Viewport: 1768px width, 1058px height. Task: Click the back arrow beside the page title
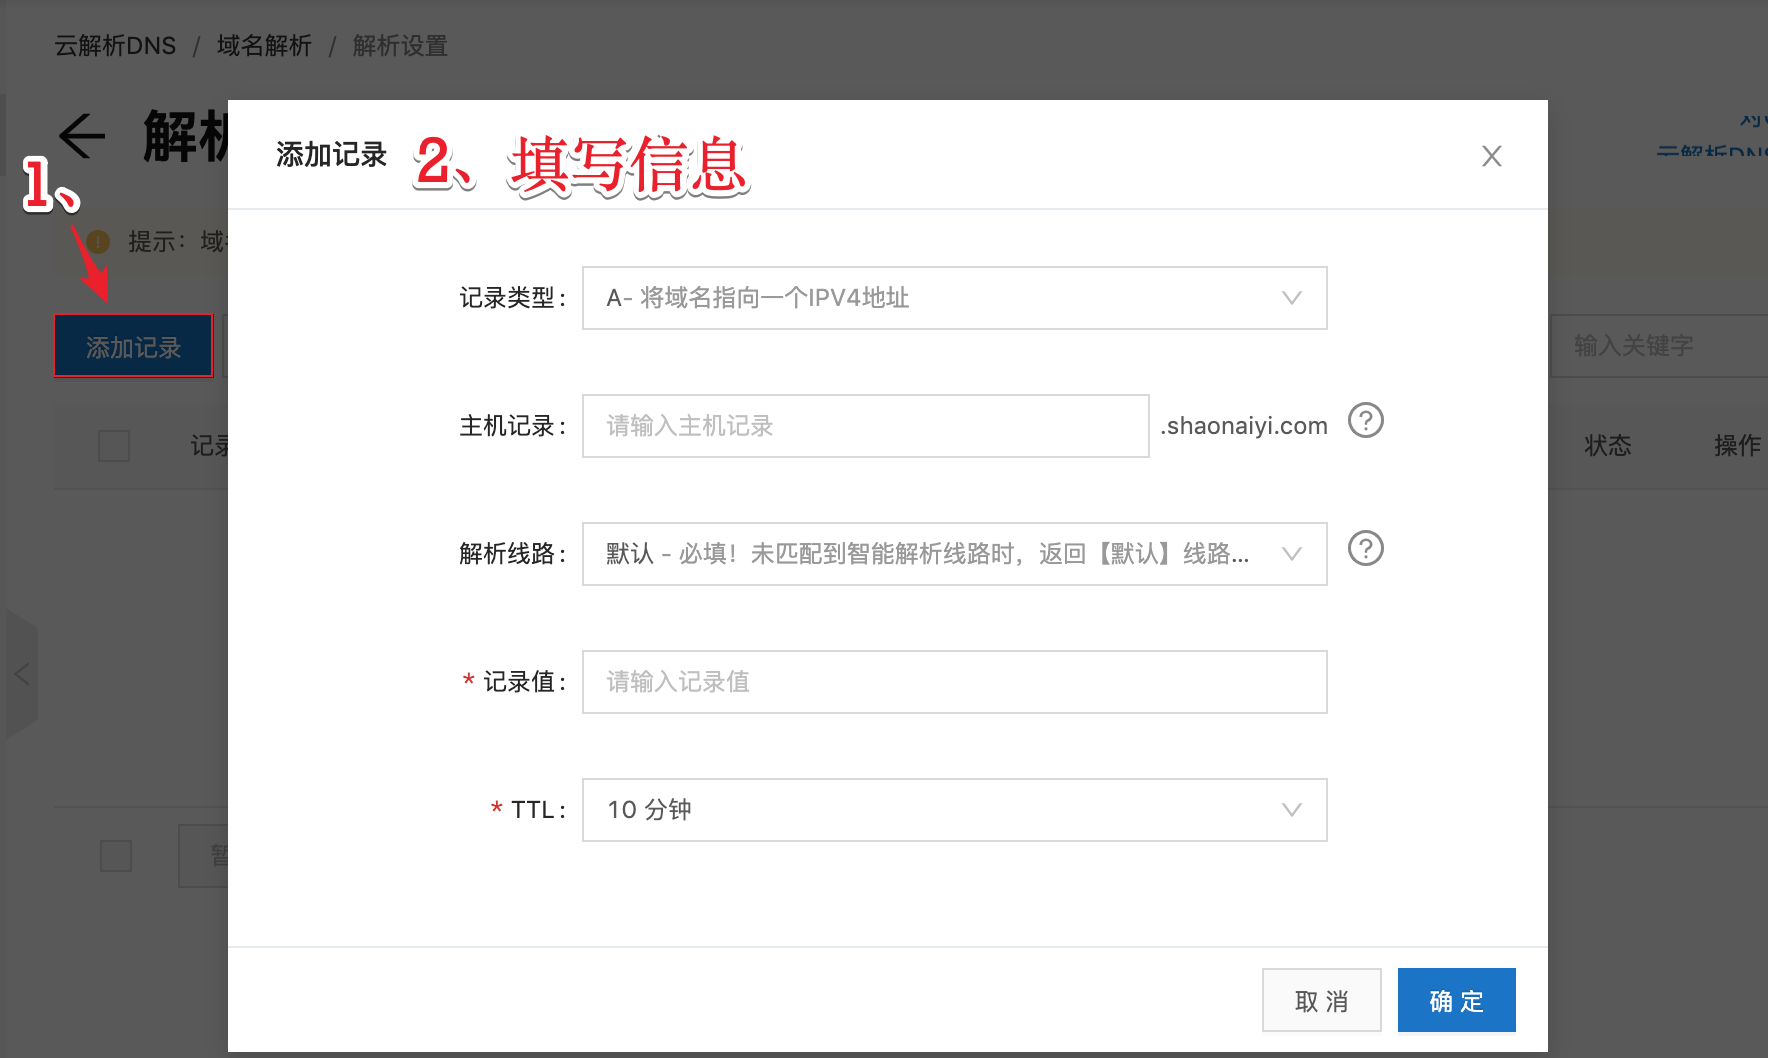tap(80, 138)
